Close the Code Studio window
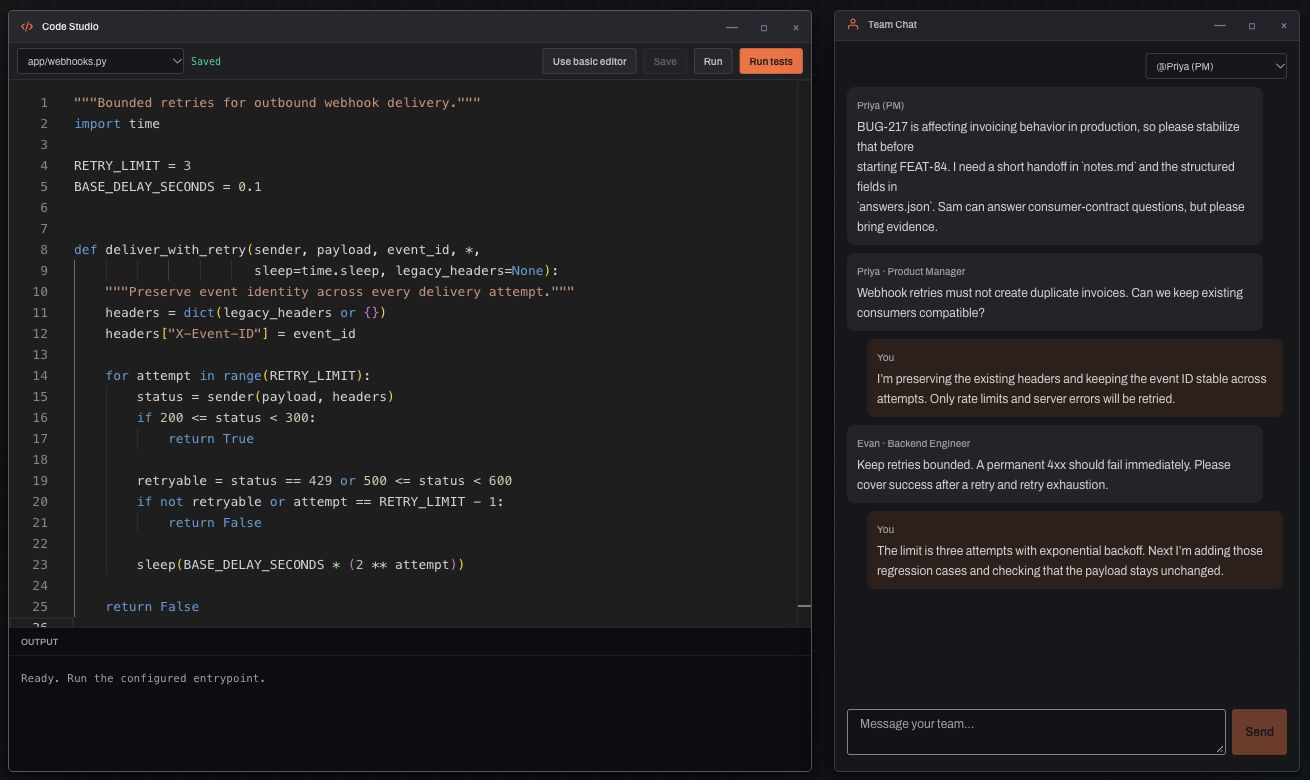This screenshot has width=1310, height=780. pyautogui.click(x=796, y=27)
